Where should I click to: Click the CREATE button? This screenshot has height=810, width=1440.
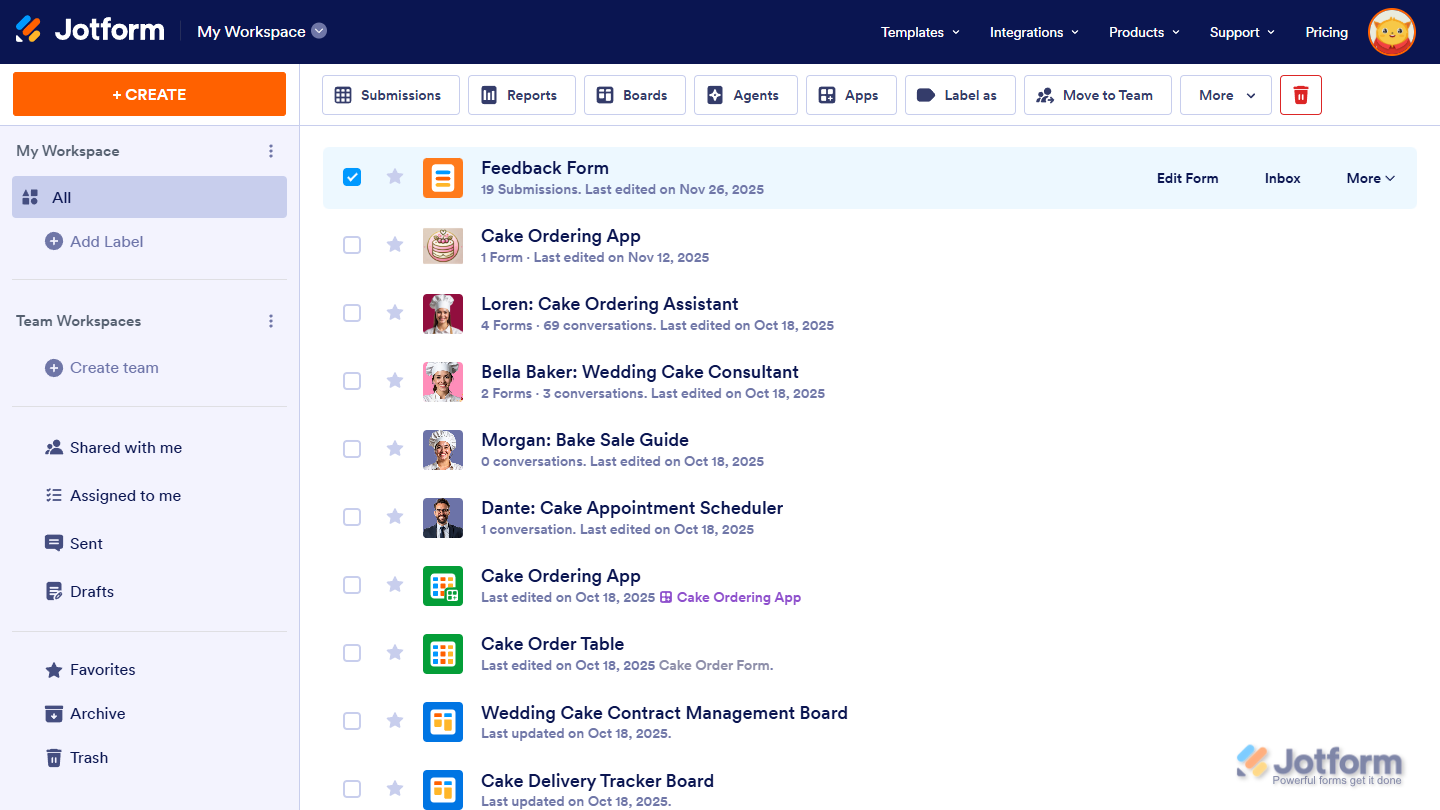(148, 94)
